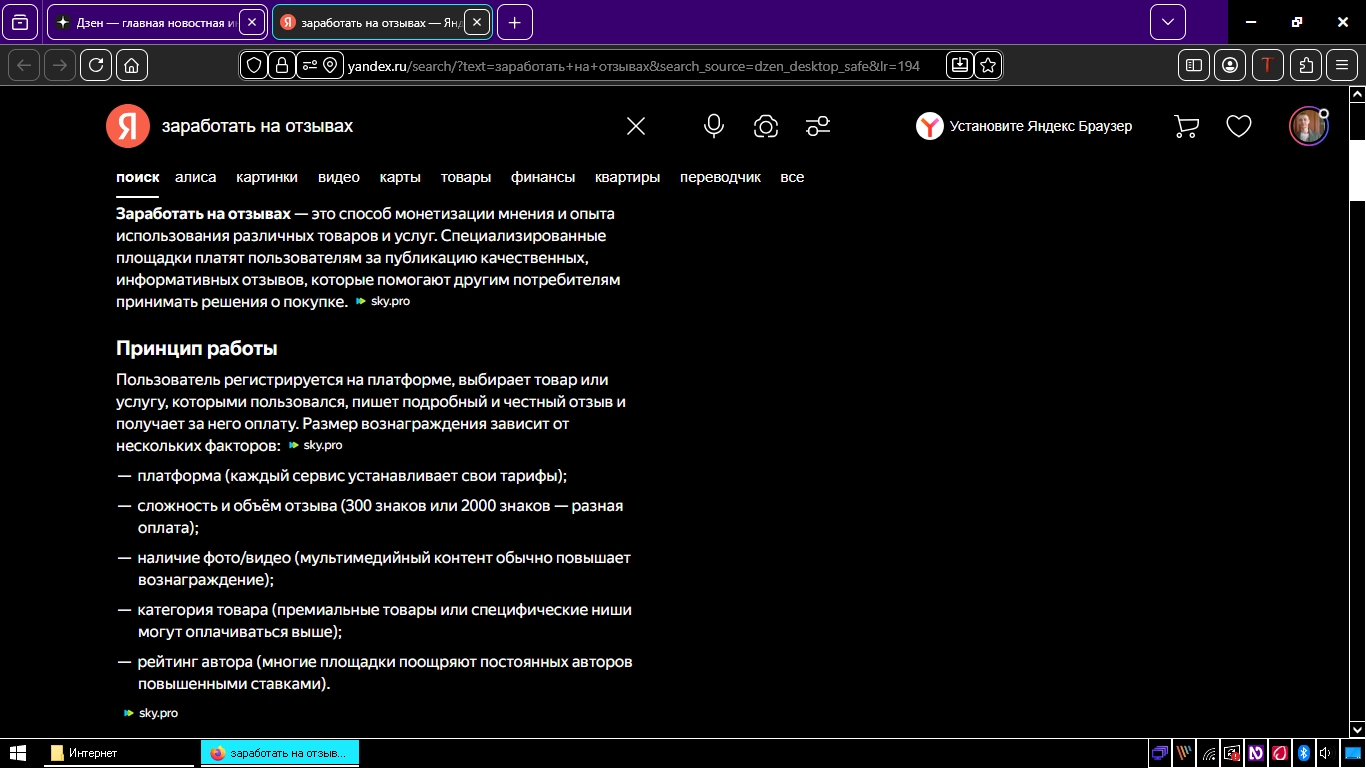Screen dimensions: 1366x768
Task: Select the "видео" search tab
Action: pos(339,177)
